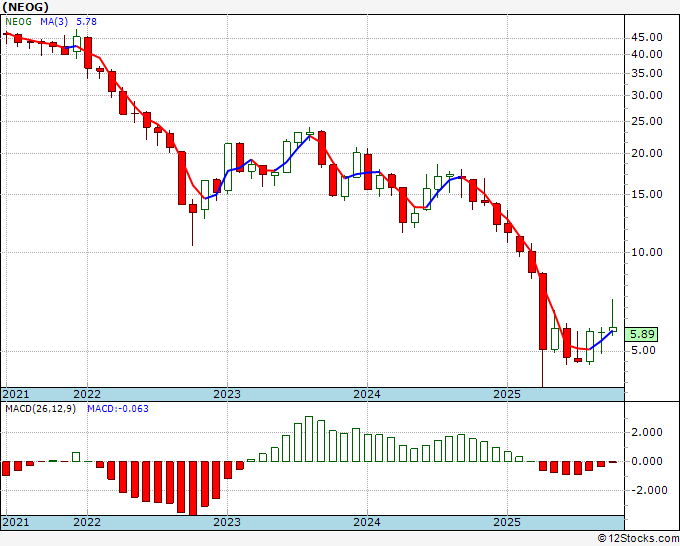Image resolution: width=680 pixels, height=546 pixels.
Task: Click the 2.000 MACD axis label
Action: pos(647,432)
